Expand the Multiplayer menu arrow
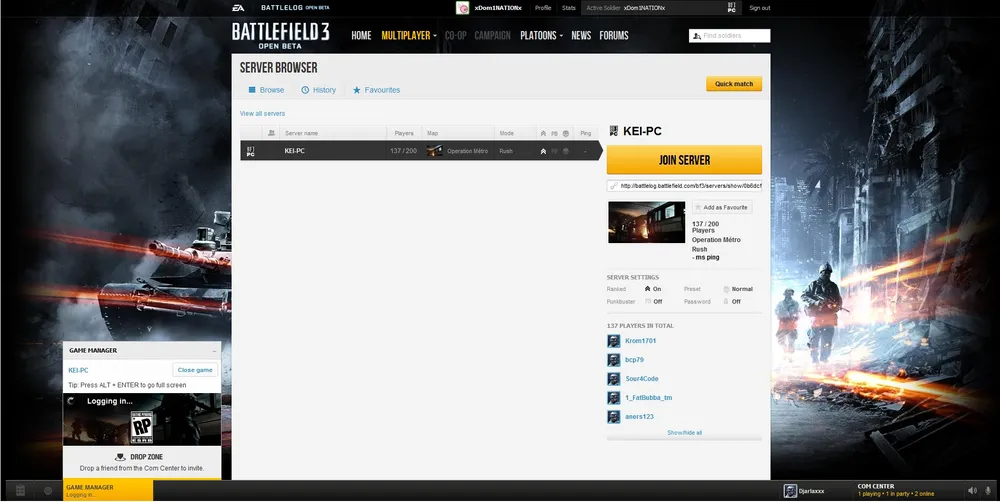 click(435, 36)
